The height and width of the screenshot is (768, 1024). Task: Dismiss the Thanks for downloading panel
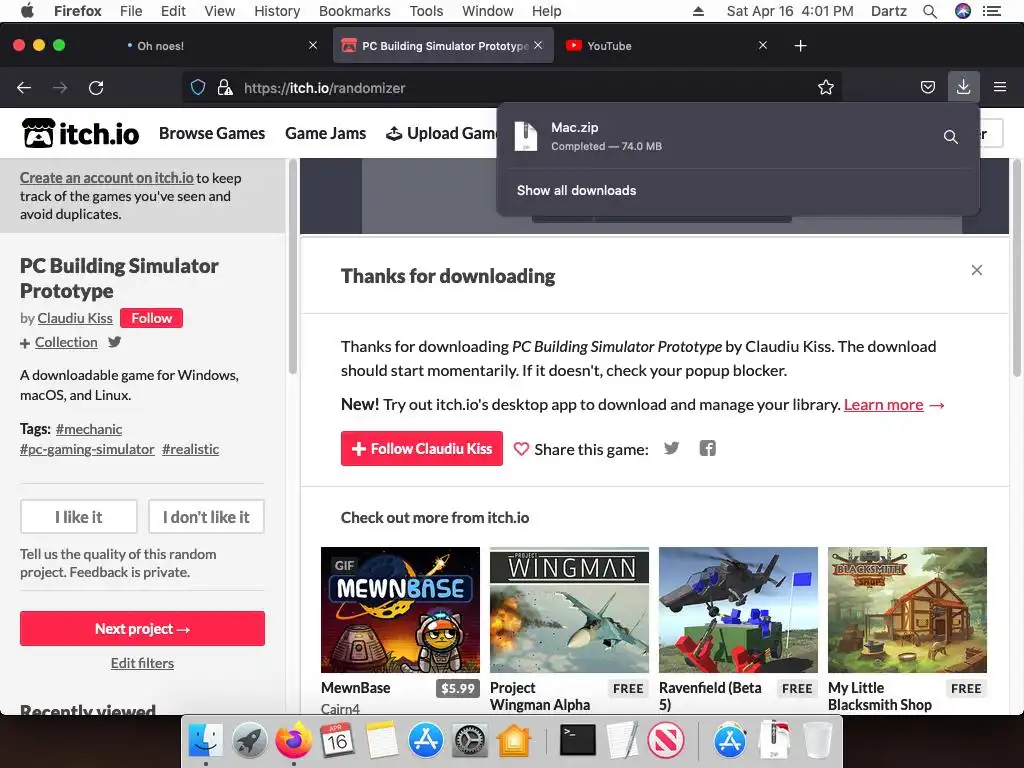point(976,270)
